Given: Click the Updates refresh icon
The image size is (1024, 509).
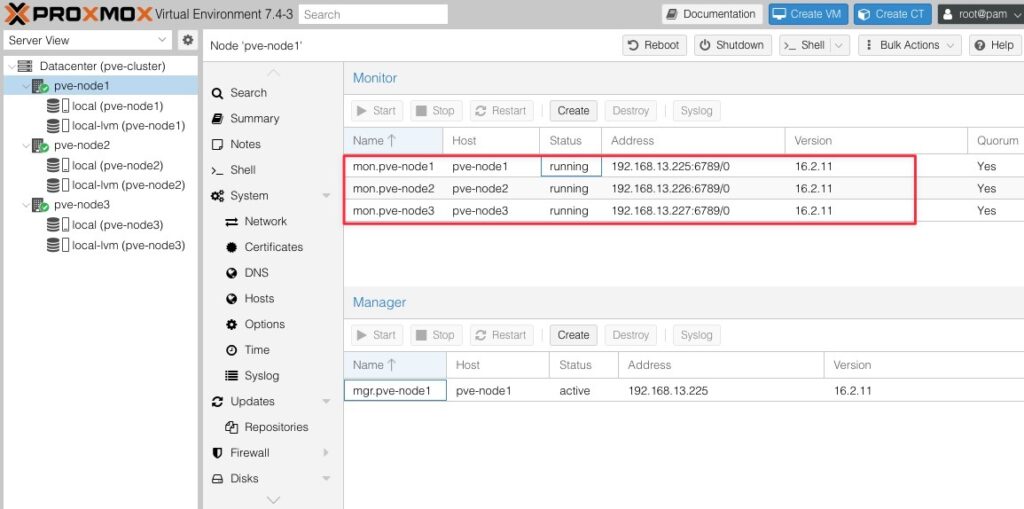Looking at the screenshot, I should pyautogui.click(x=217, y=402).
